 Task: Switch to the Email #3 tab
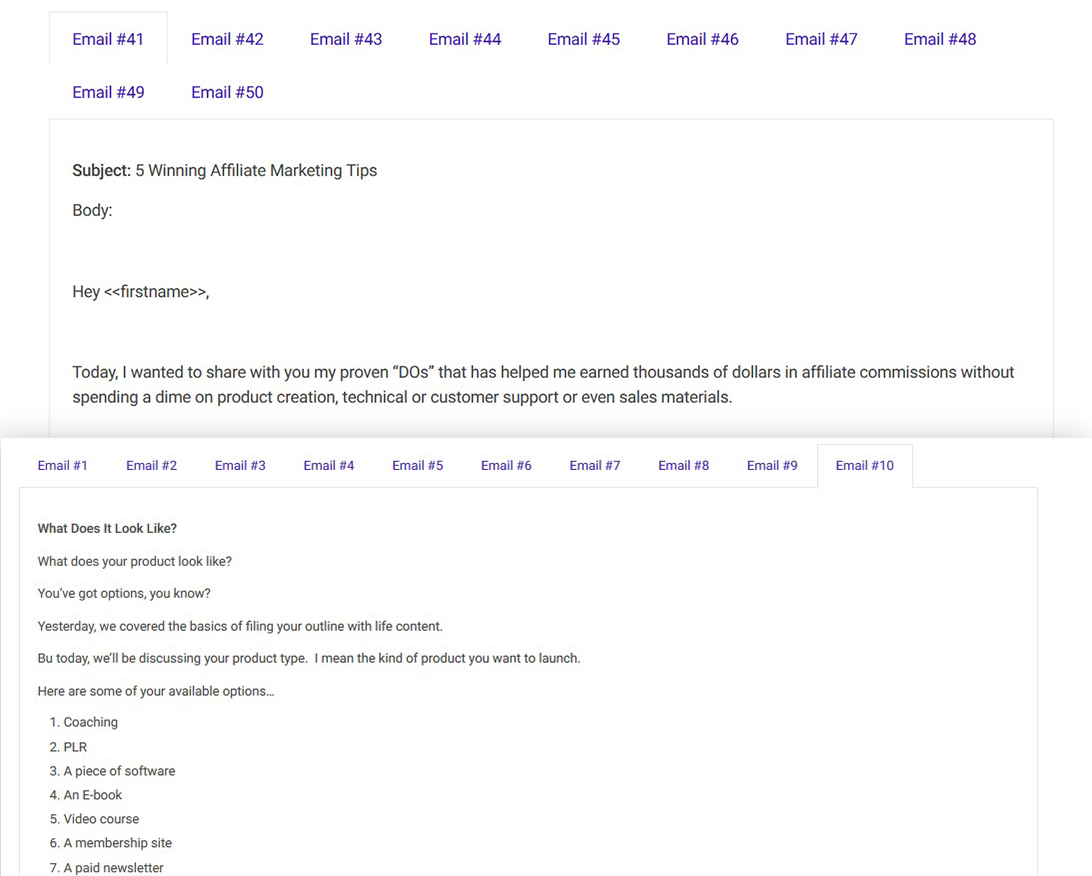click(x=240, y=466)
